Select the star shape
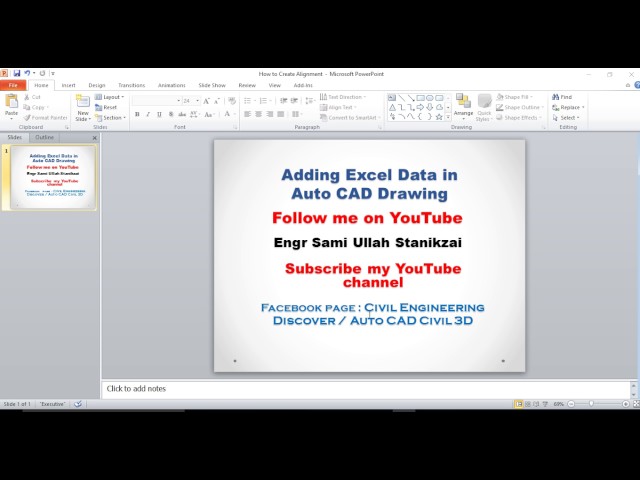Screen dimensions: 640x480 [439, 117]
